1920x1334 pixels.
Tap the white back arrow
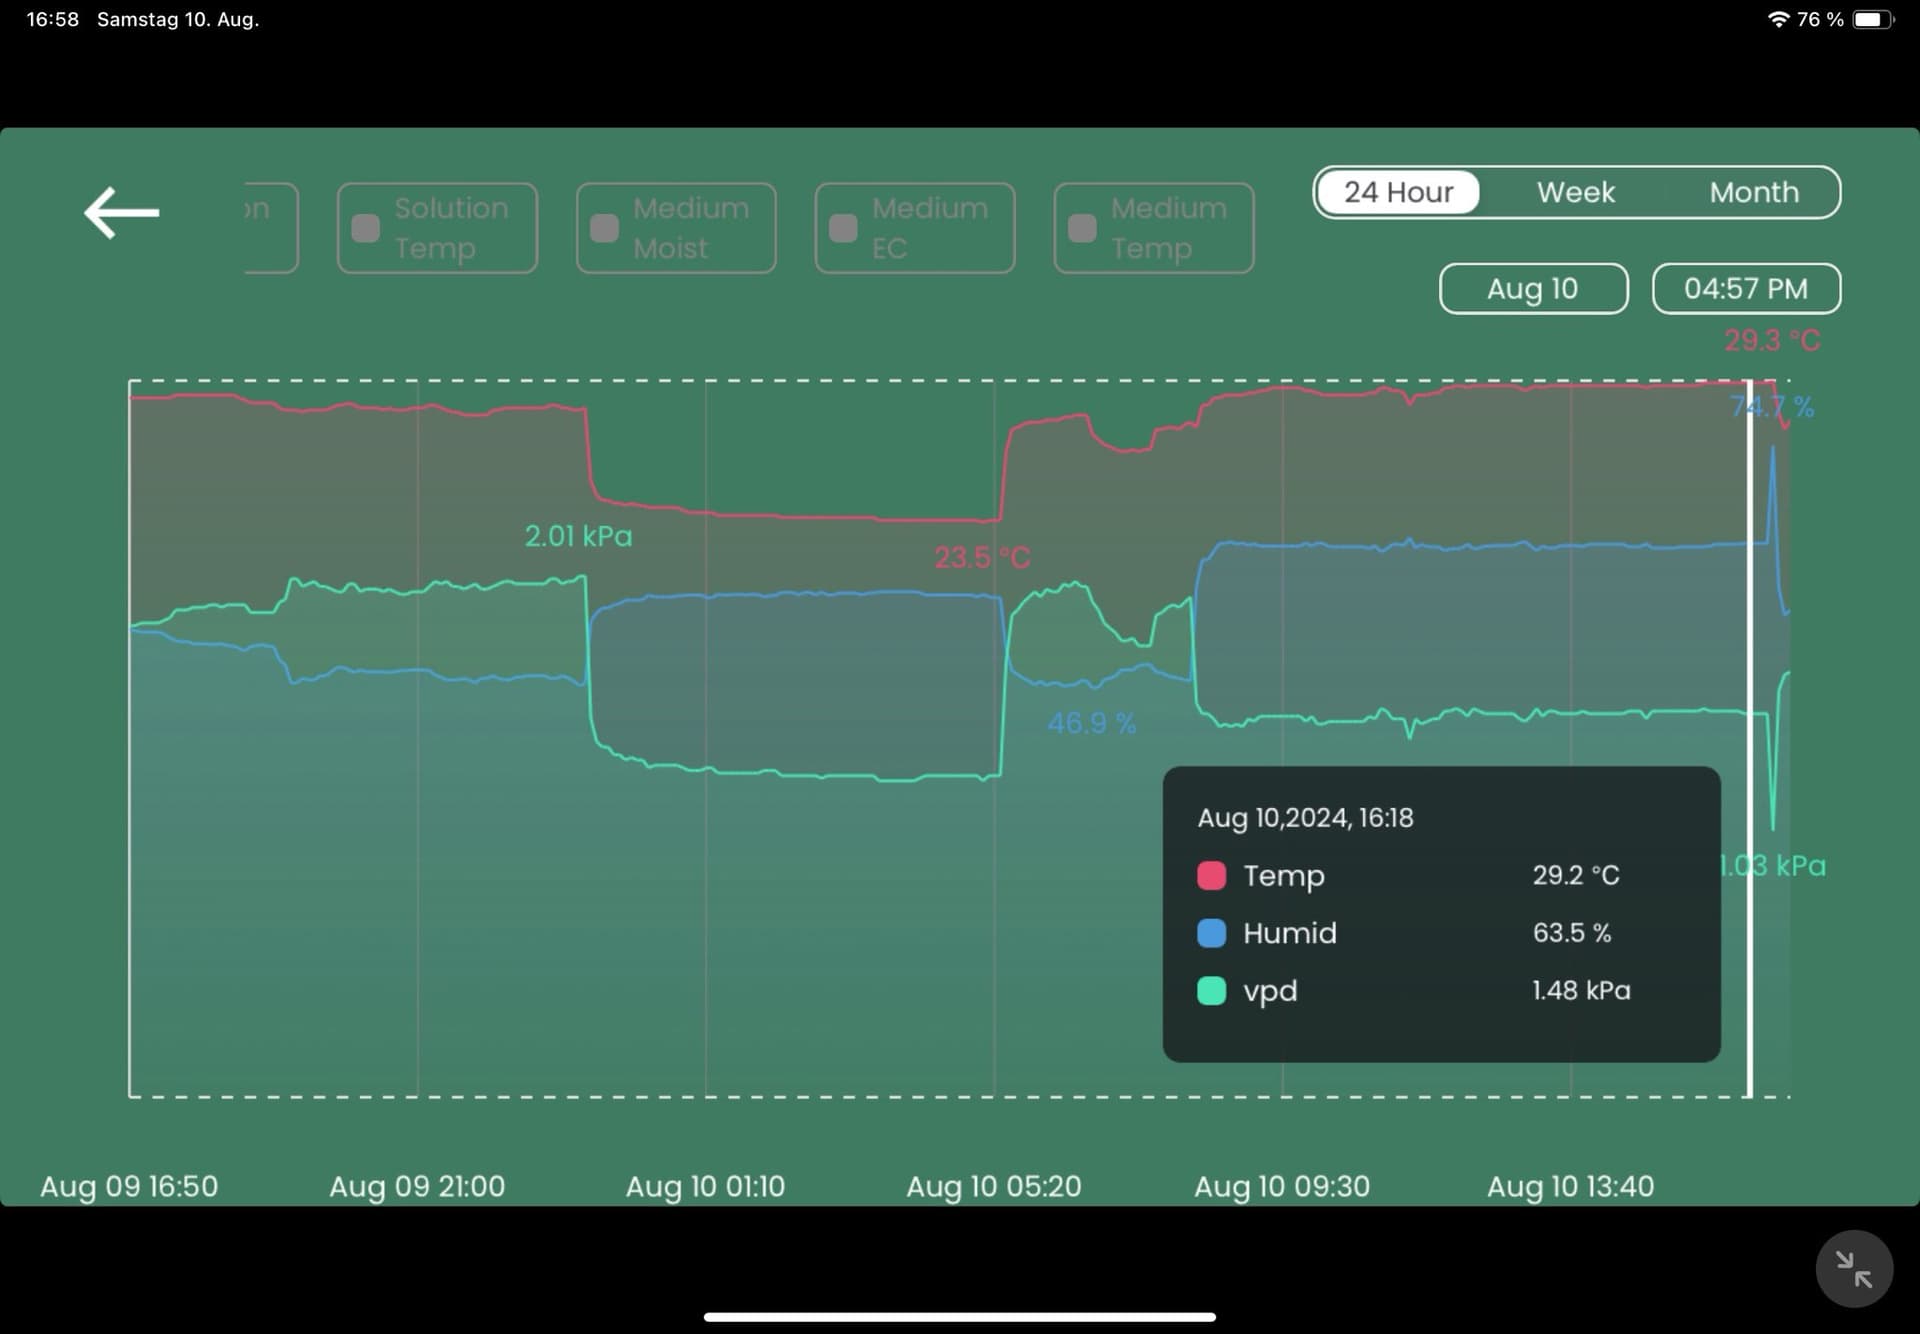pyautogui.click(x=121, y=212)
